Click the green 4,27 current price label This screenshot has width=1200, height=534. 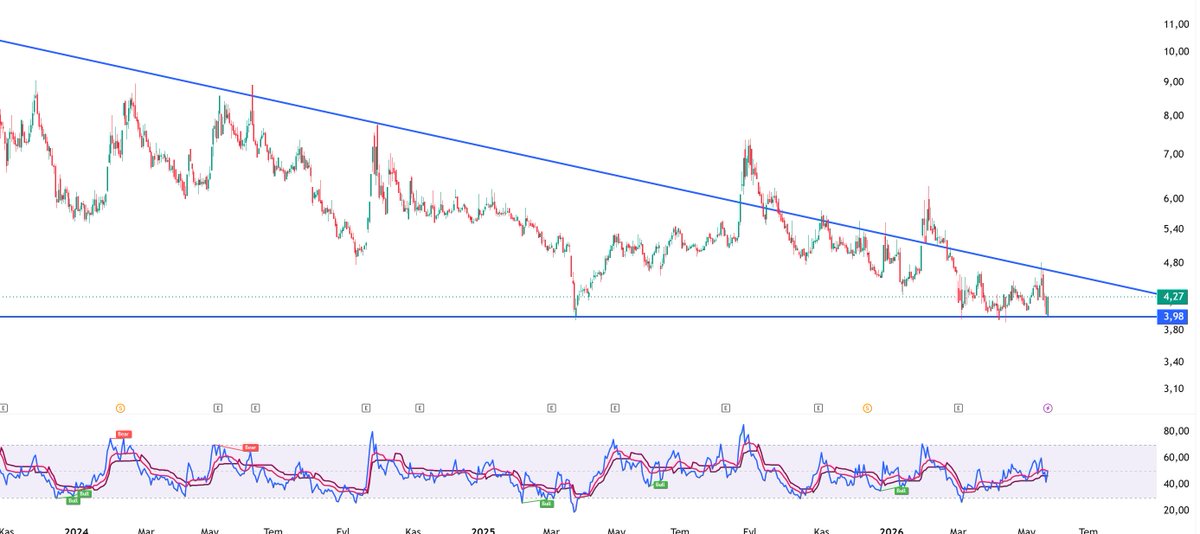coord(1172,296)
